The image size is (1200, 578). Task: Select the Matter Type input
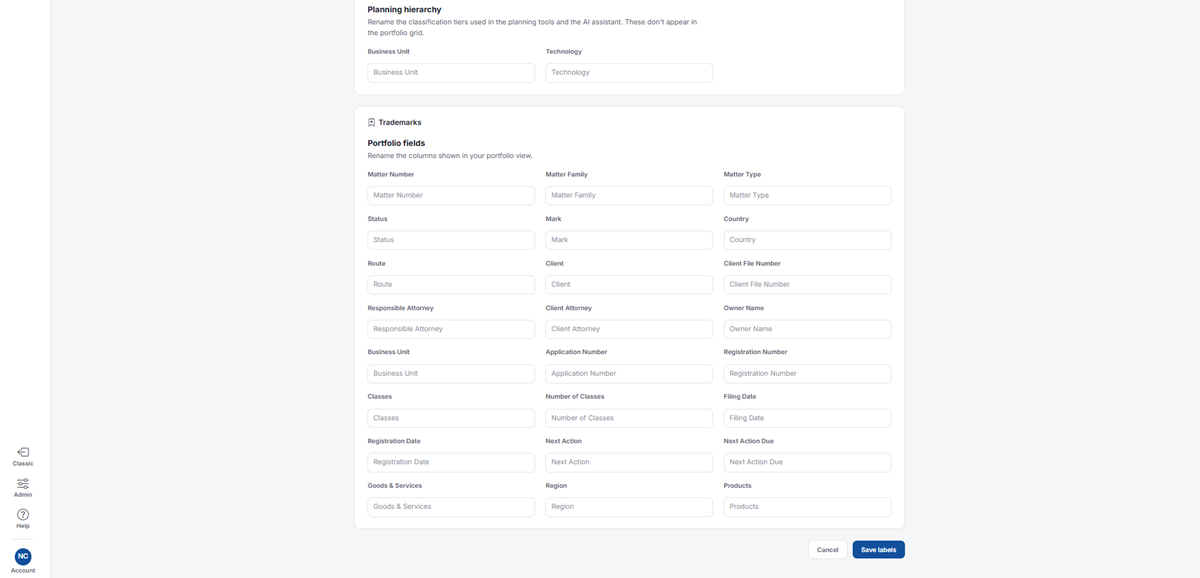point(807,196)
